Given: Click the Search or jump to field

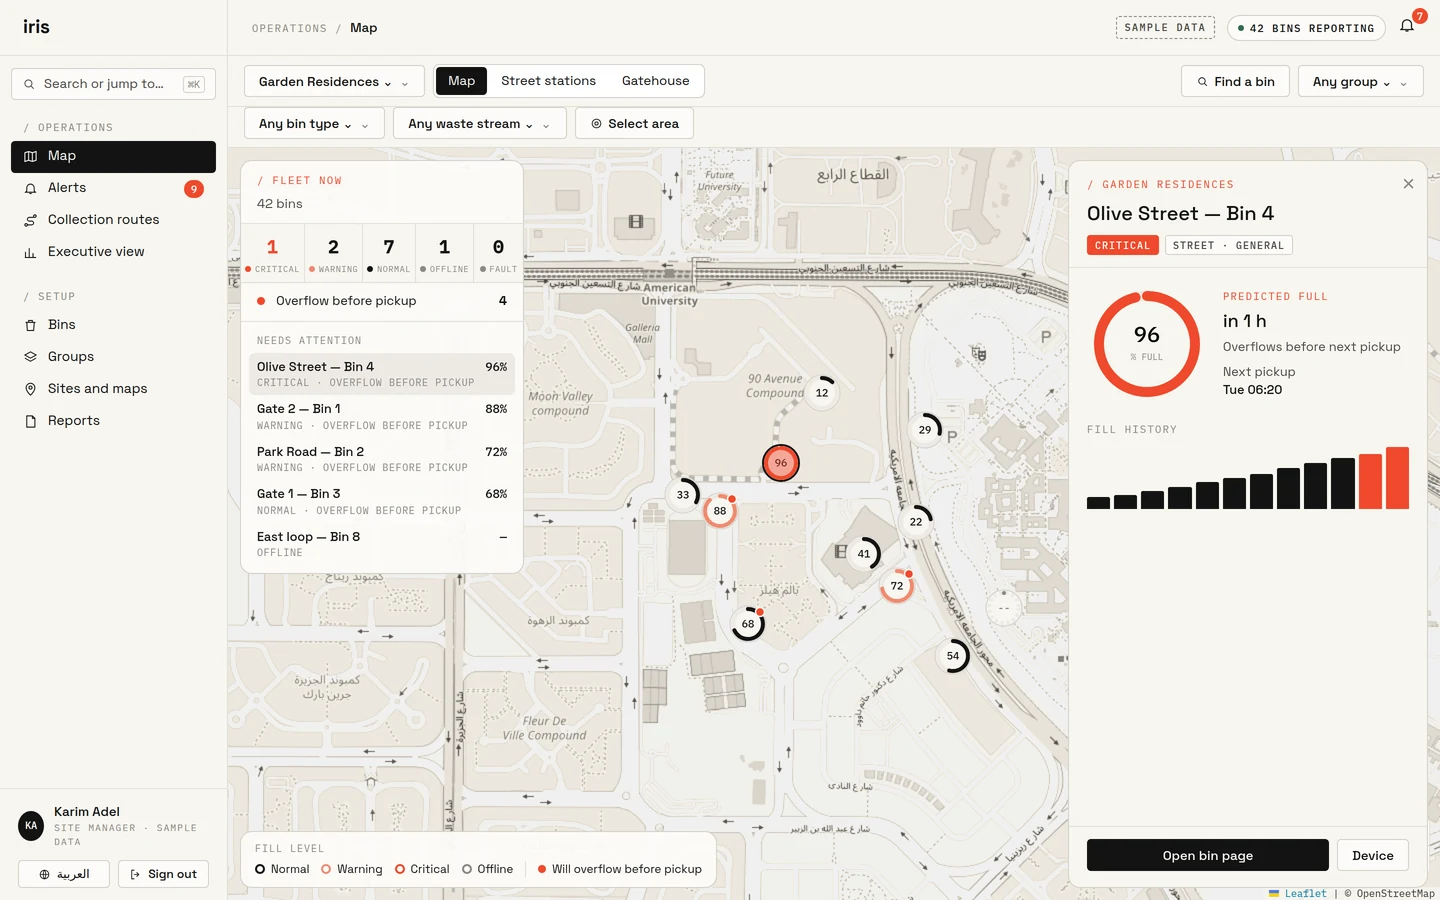Looking at the screenshot, I should (x=113, y=84).
